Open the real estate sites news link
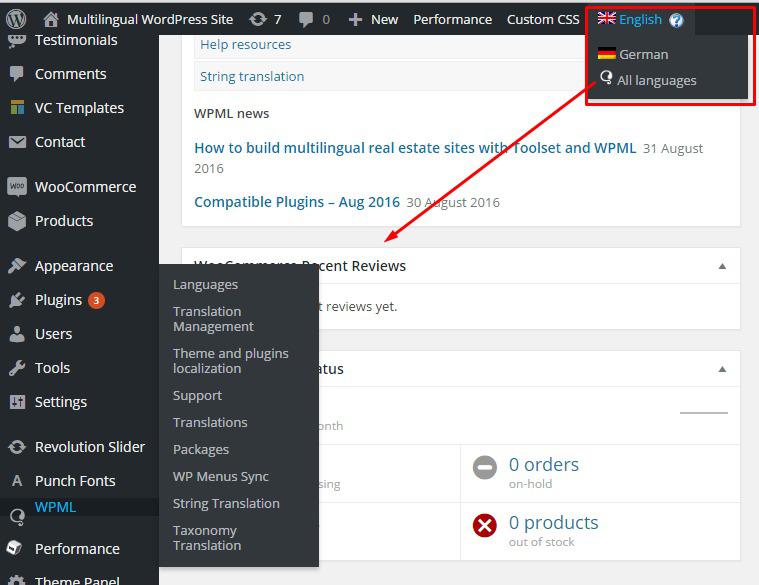Image resolution: width=759 pixels, height=585 pixels. pos(415,148)
